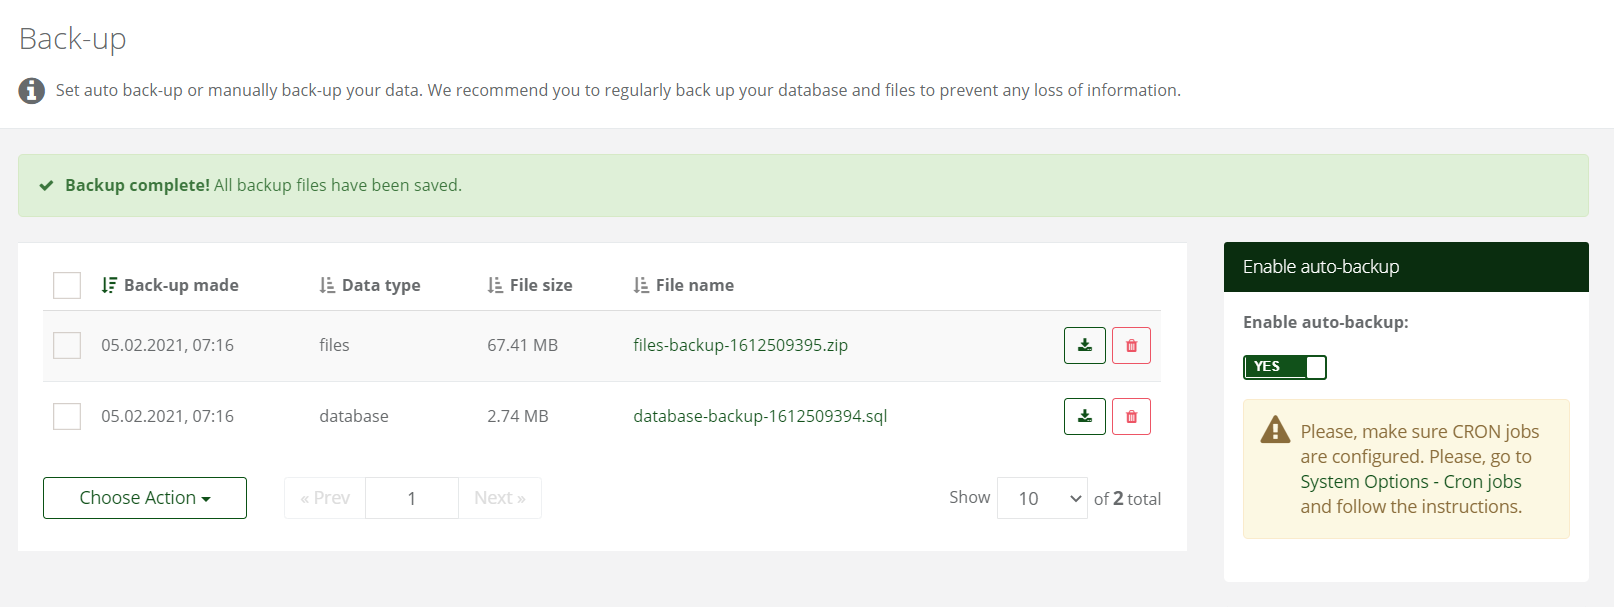Image resolution: width=1614 pixels, height=607 pixels.
Task: Select the database backup row checkbox
Action: (x=67, y=416)
